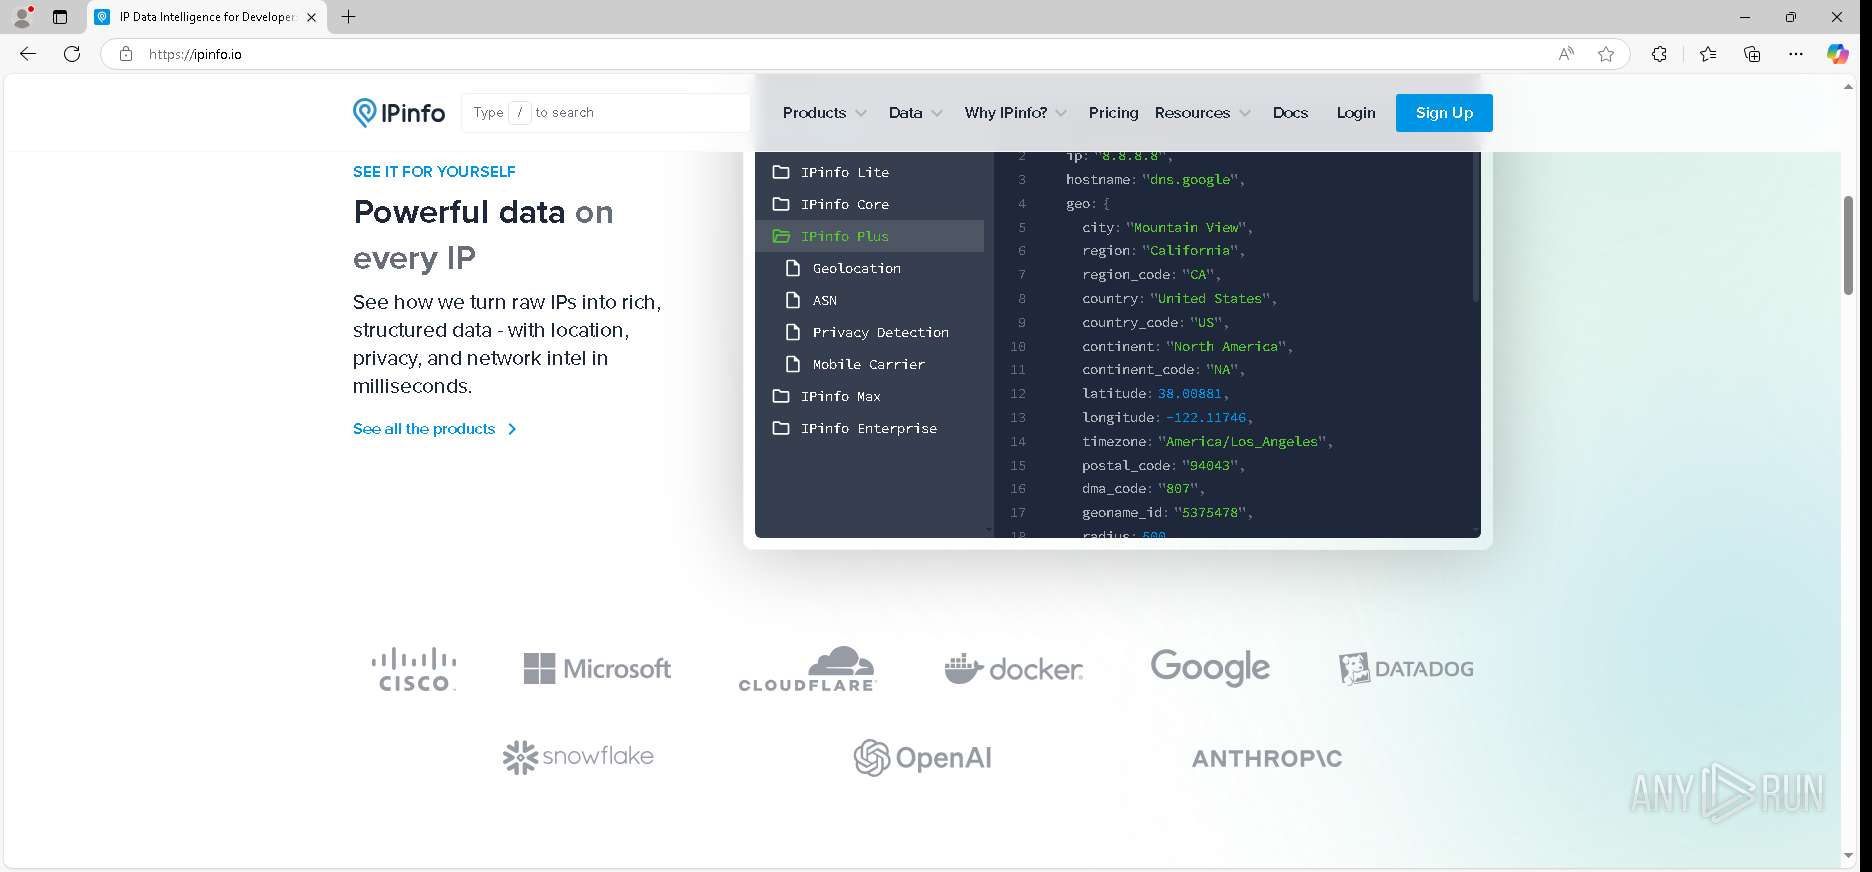This screenshot has width=1872, height=872.
Task: Click the latitude value 38.00881
Action: pyautogui.click(x=1189, y=394)
